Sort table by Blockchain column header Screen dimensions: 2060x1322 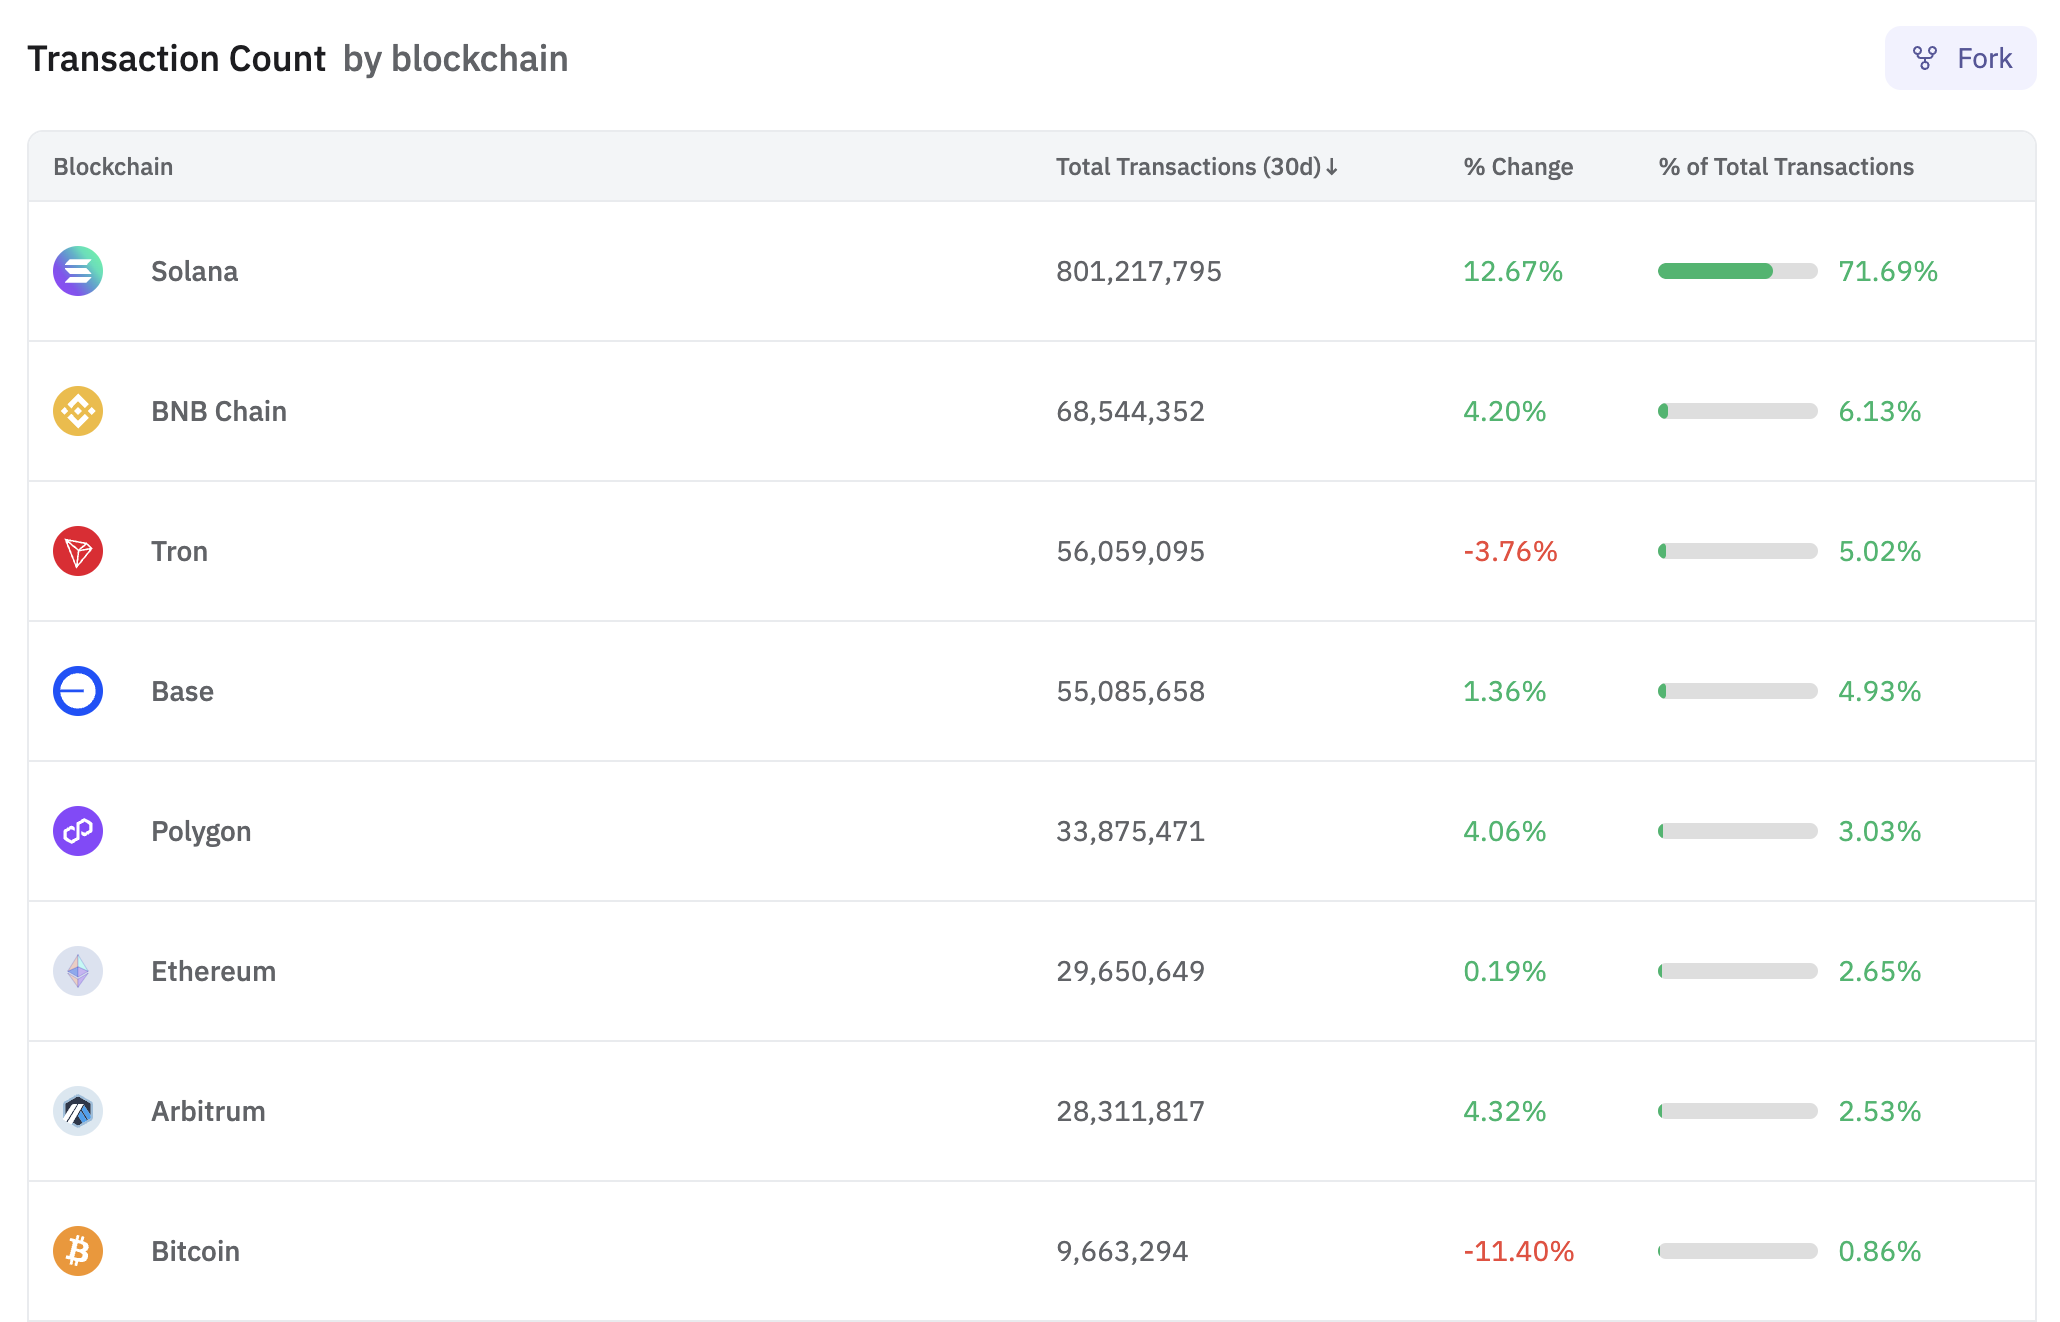click(113, 167)
